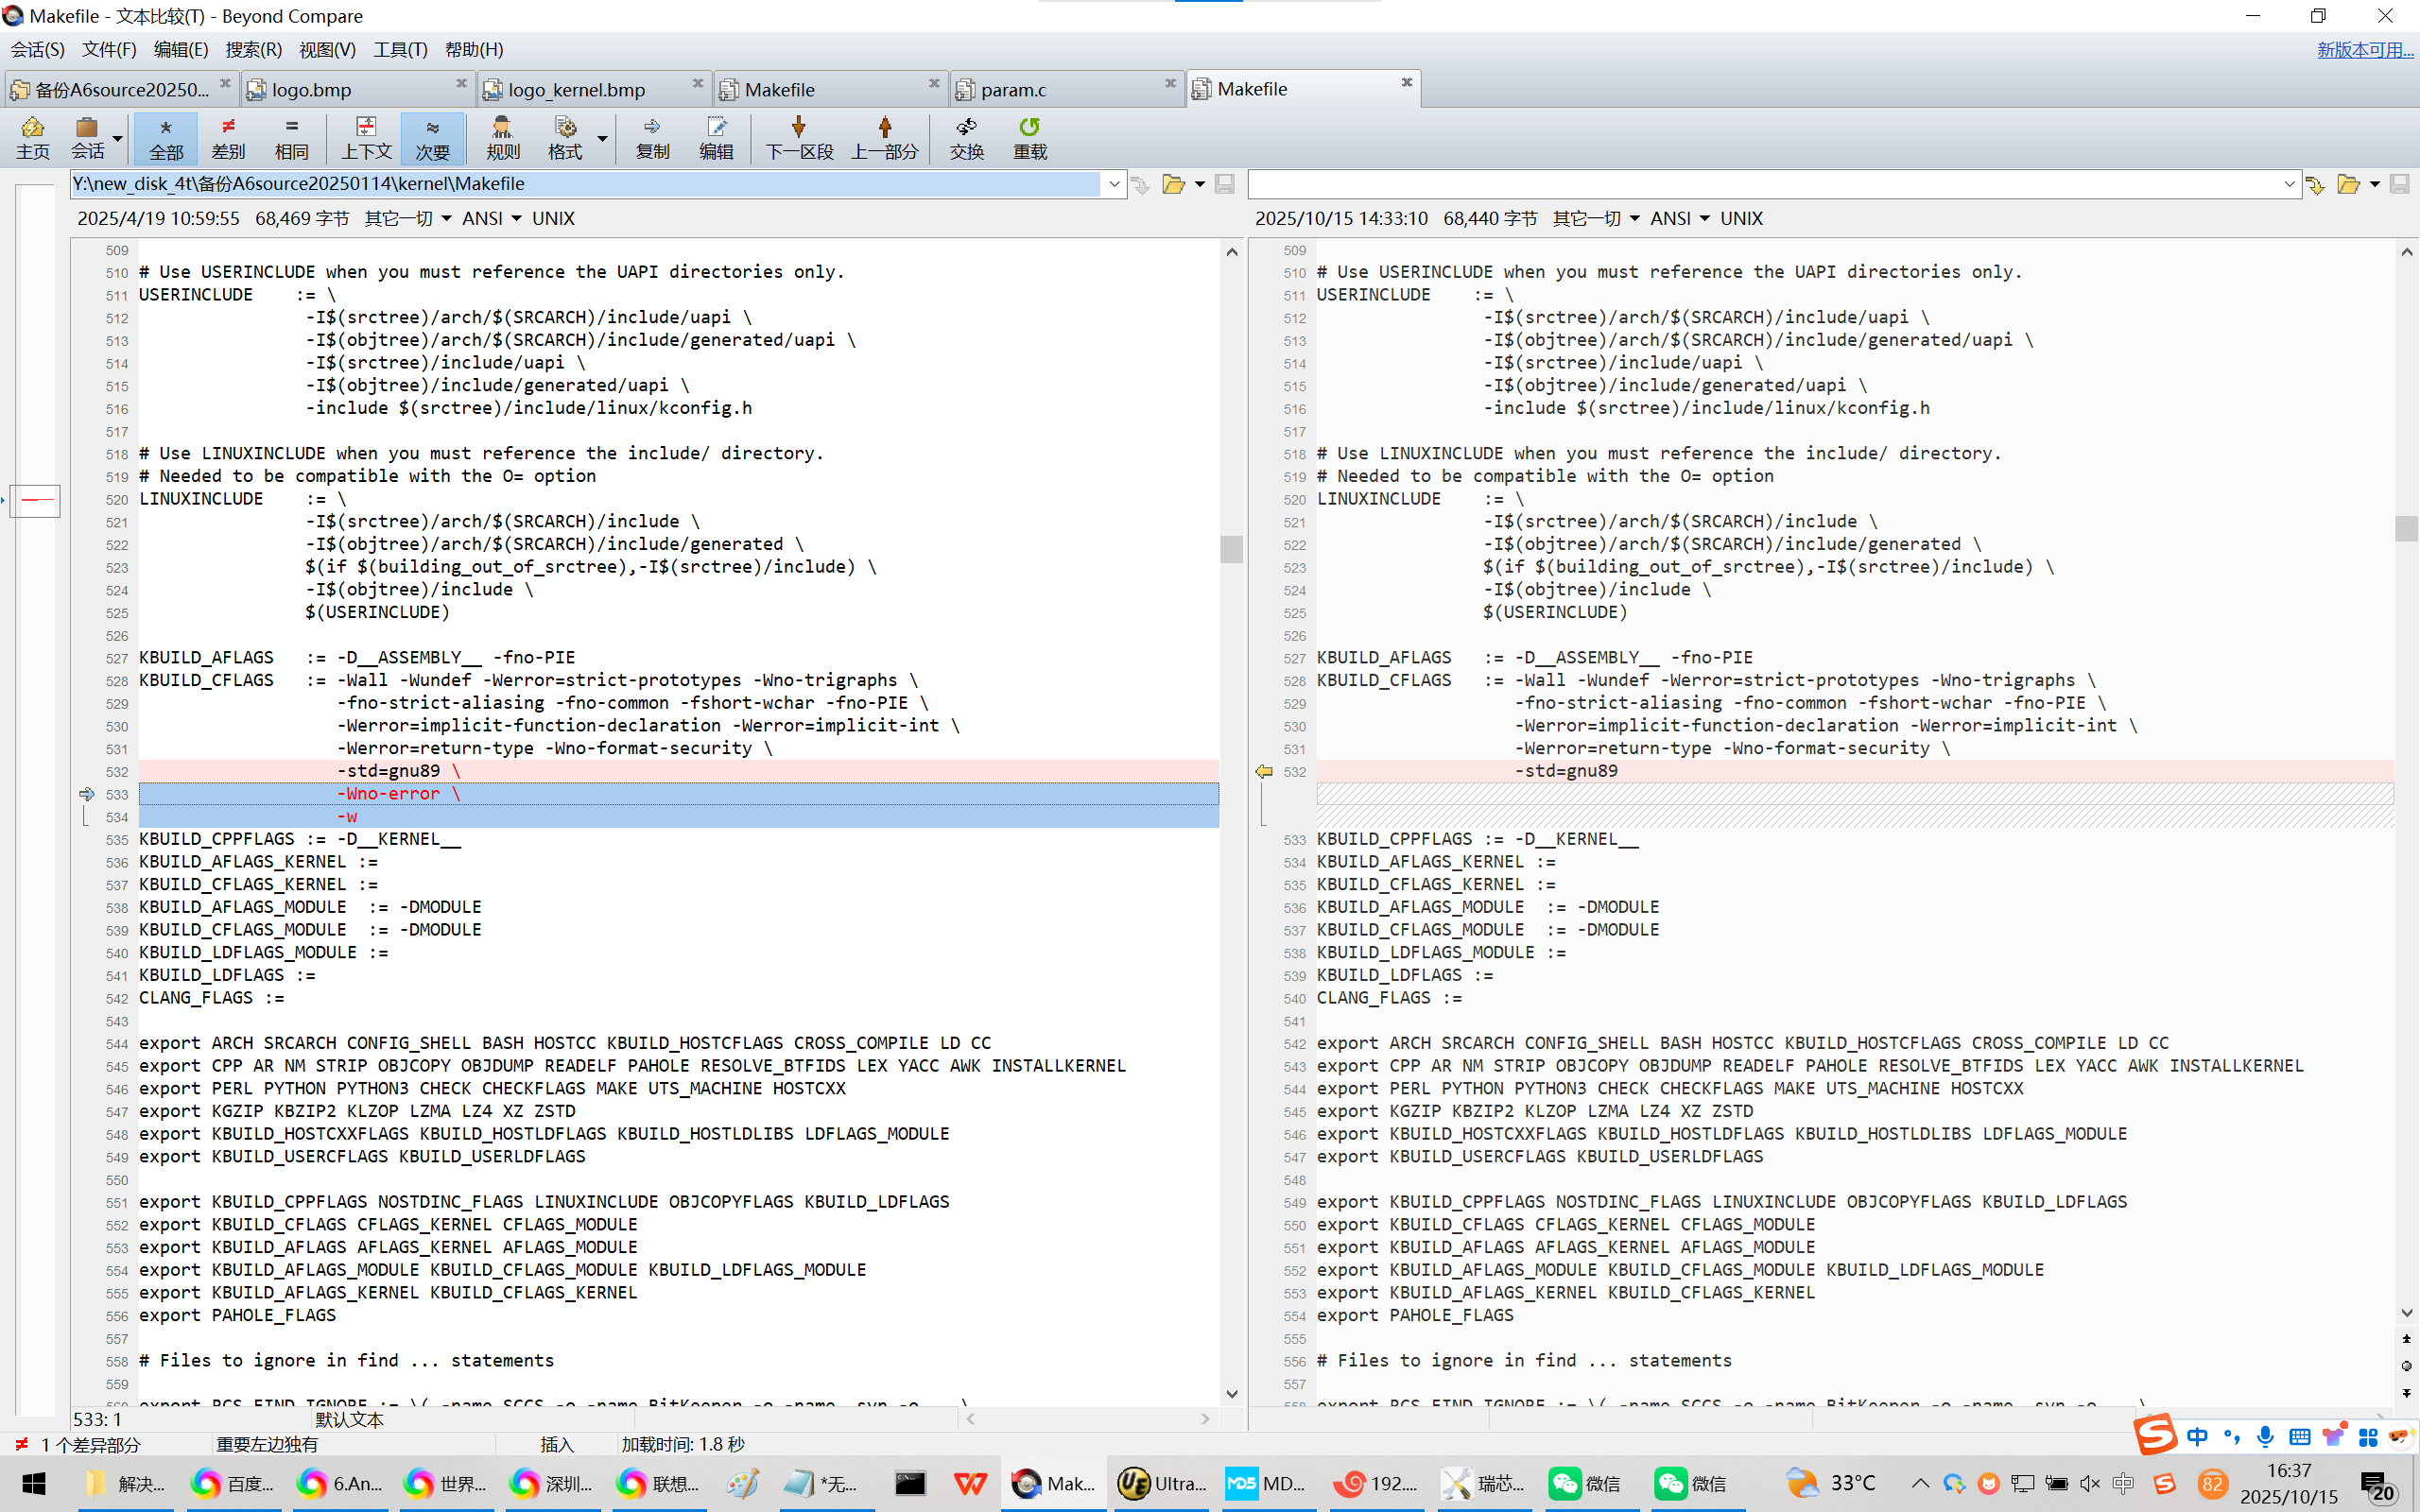The width and height of the screenshot is (2420, 1512).
Task: Go to previous difference part (上一部分)
Action: pyautogui.click(x=884, y=137)
